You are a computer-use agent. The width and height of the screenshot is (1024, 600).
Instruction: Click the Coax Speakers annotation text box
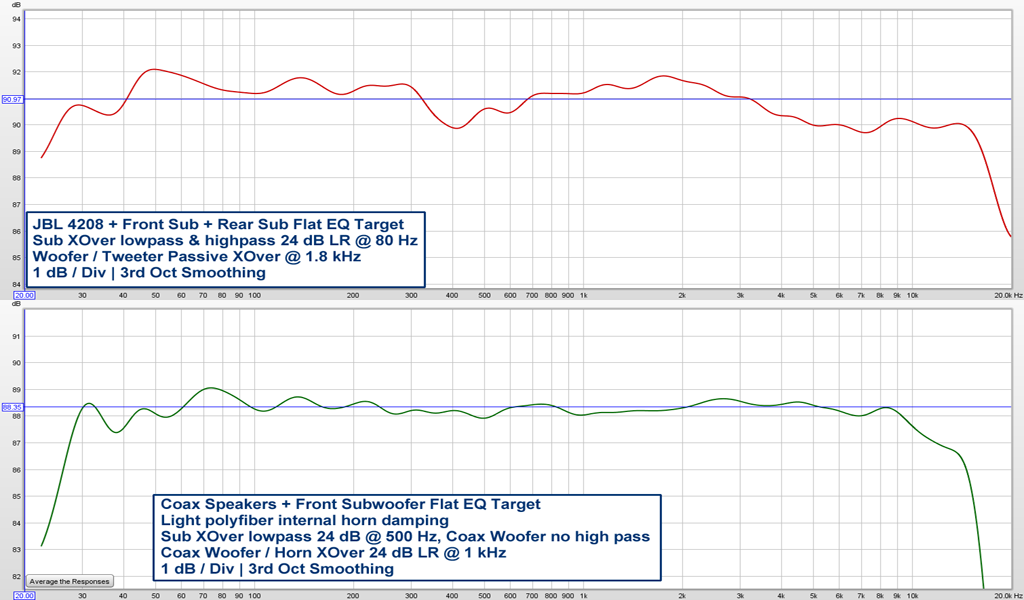405,537
